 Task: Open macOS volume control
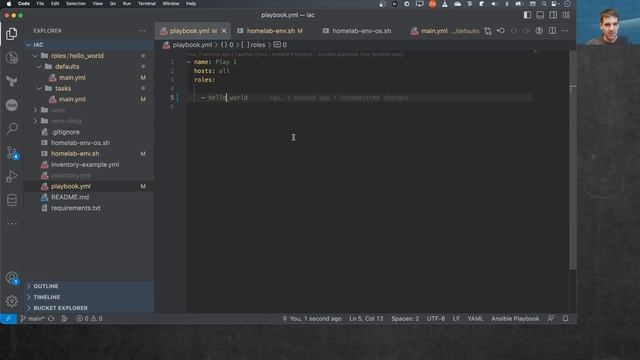click(x=494, y=4)
